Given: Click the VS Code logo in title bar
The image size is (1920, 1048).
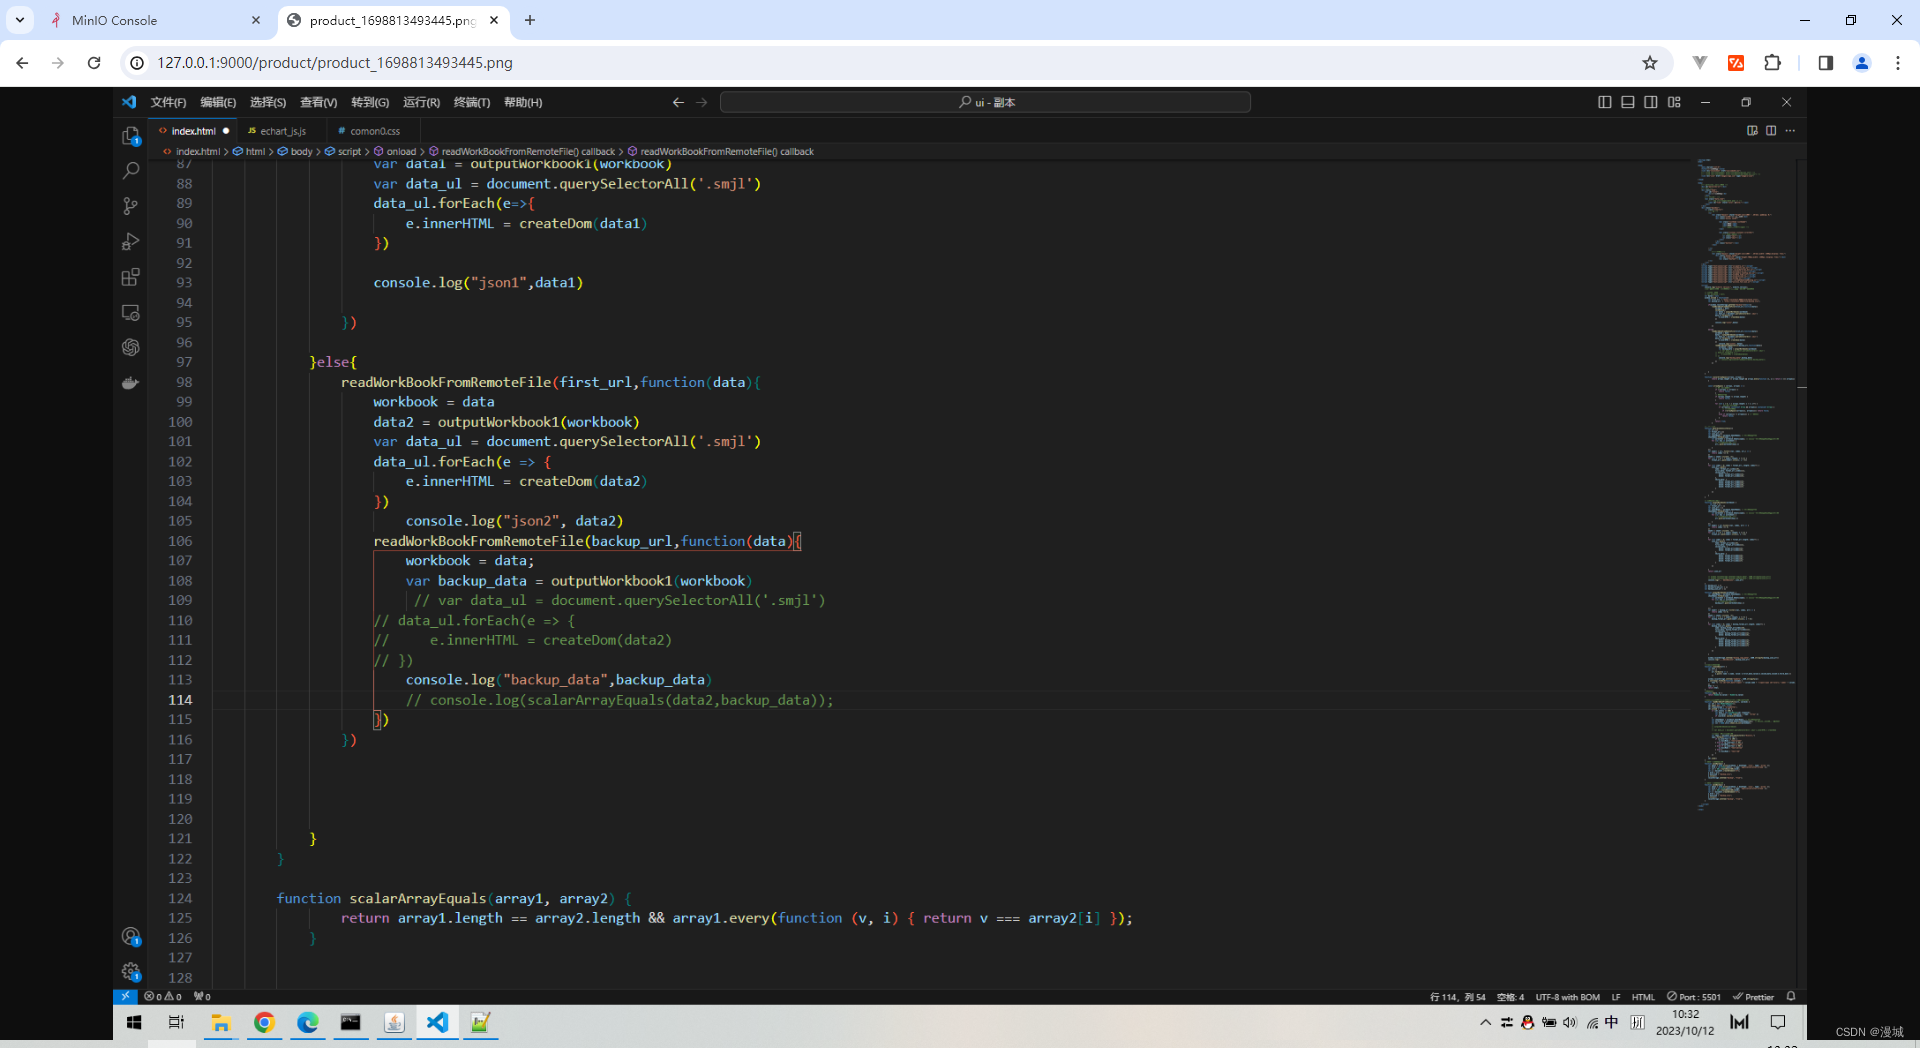Looking at the screenshot, I should pos(129,102).
